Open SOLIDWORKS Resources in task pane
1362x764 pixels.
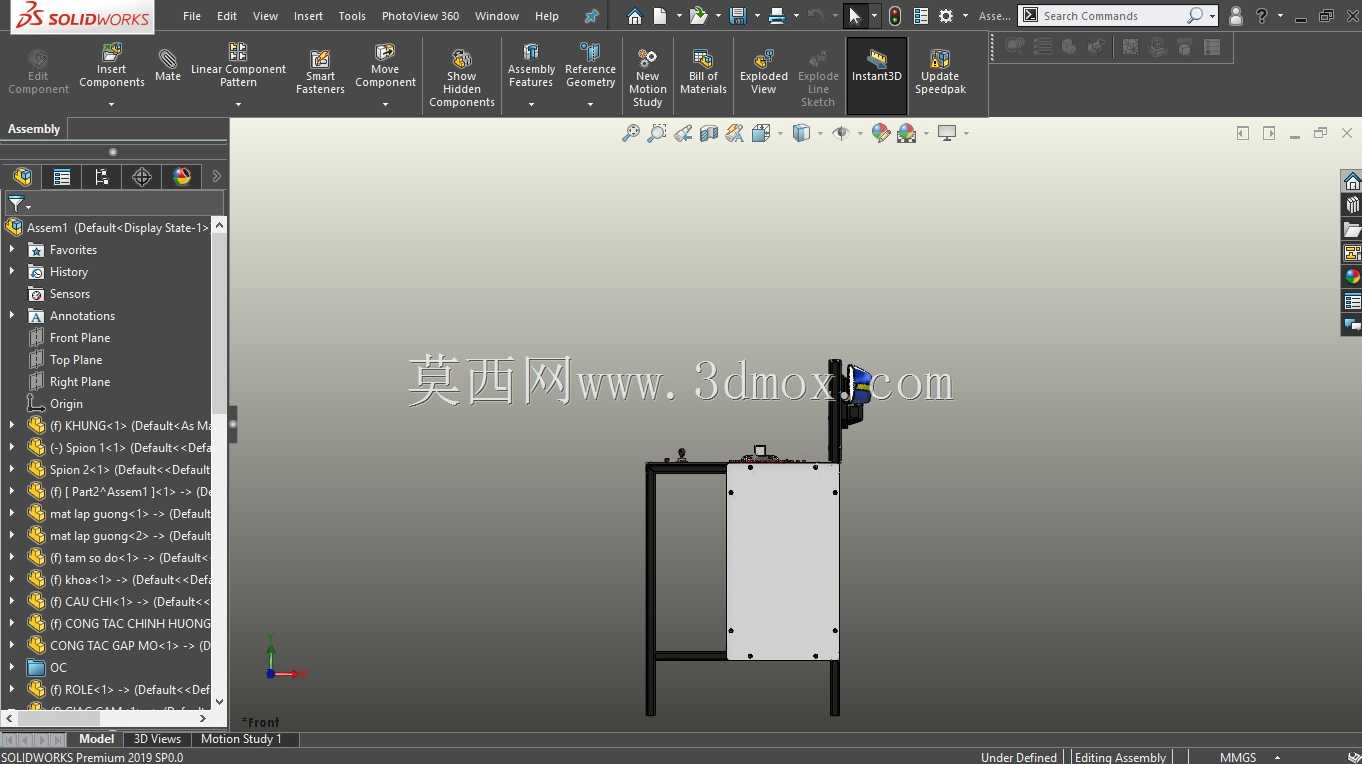point(1352,181)
